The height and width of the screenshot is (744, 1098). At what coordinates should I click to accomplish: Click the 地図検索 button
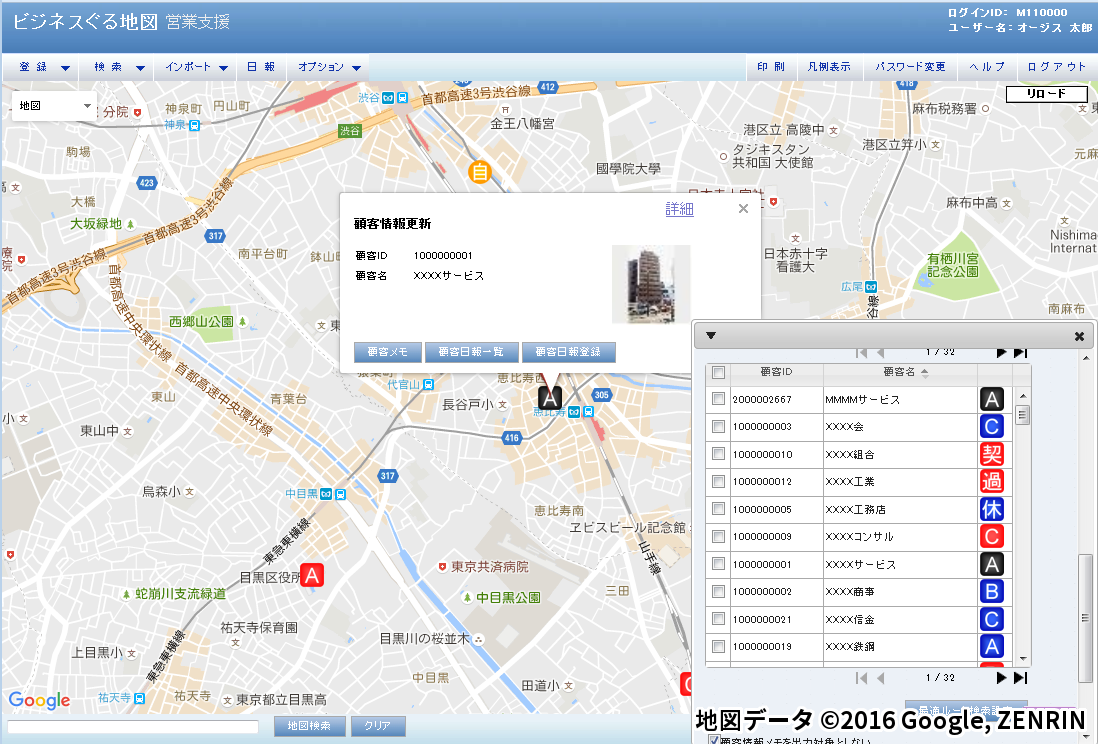pos(309,726)
